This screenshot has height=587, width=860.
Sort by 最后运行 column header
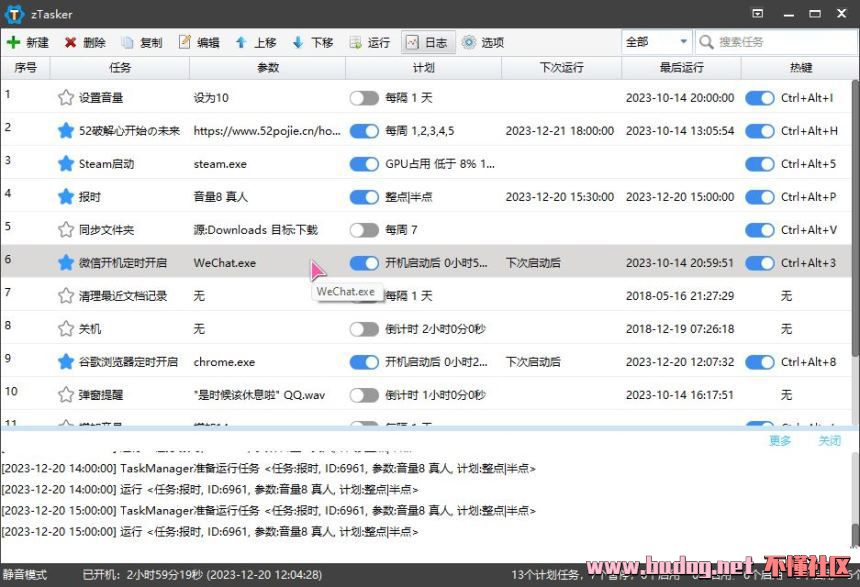(x=681, y=67)
